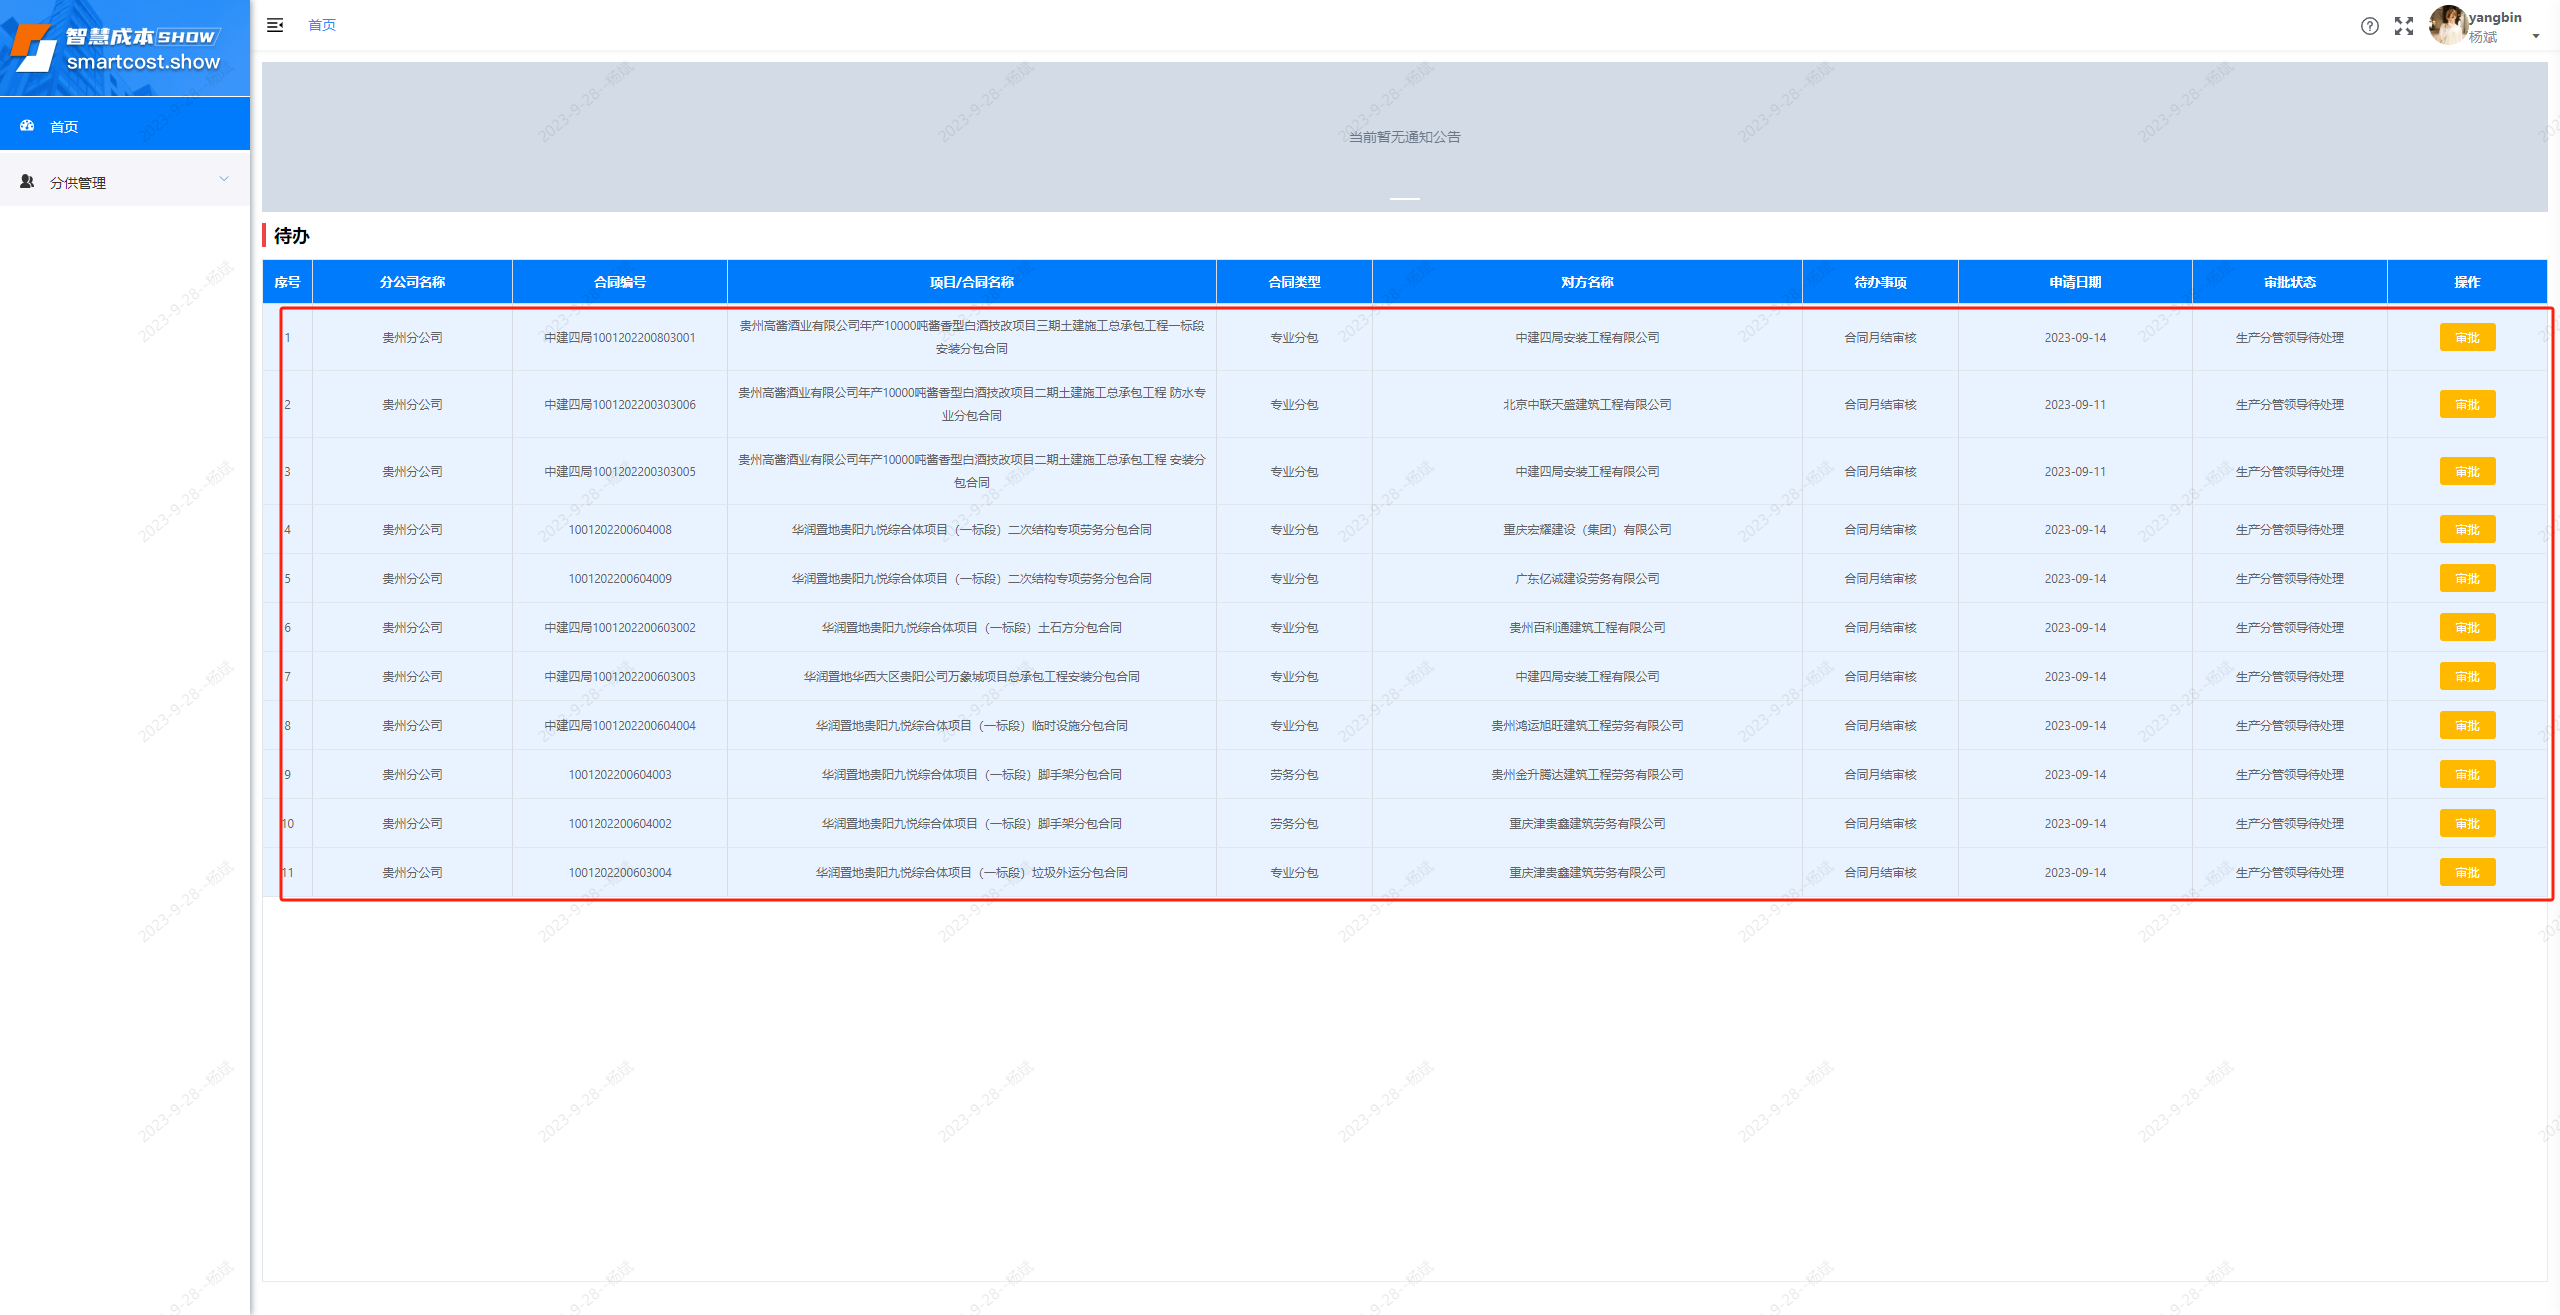The image size is (2560, 1315).
Task: Click 审批 button for row 4
Action: [x=2466, y=530]
